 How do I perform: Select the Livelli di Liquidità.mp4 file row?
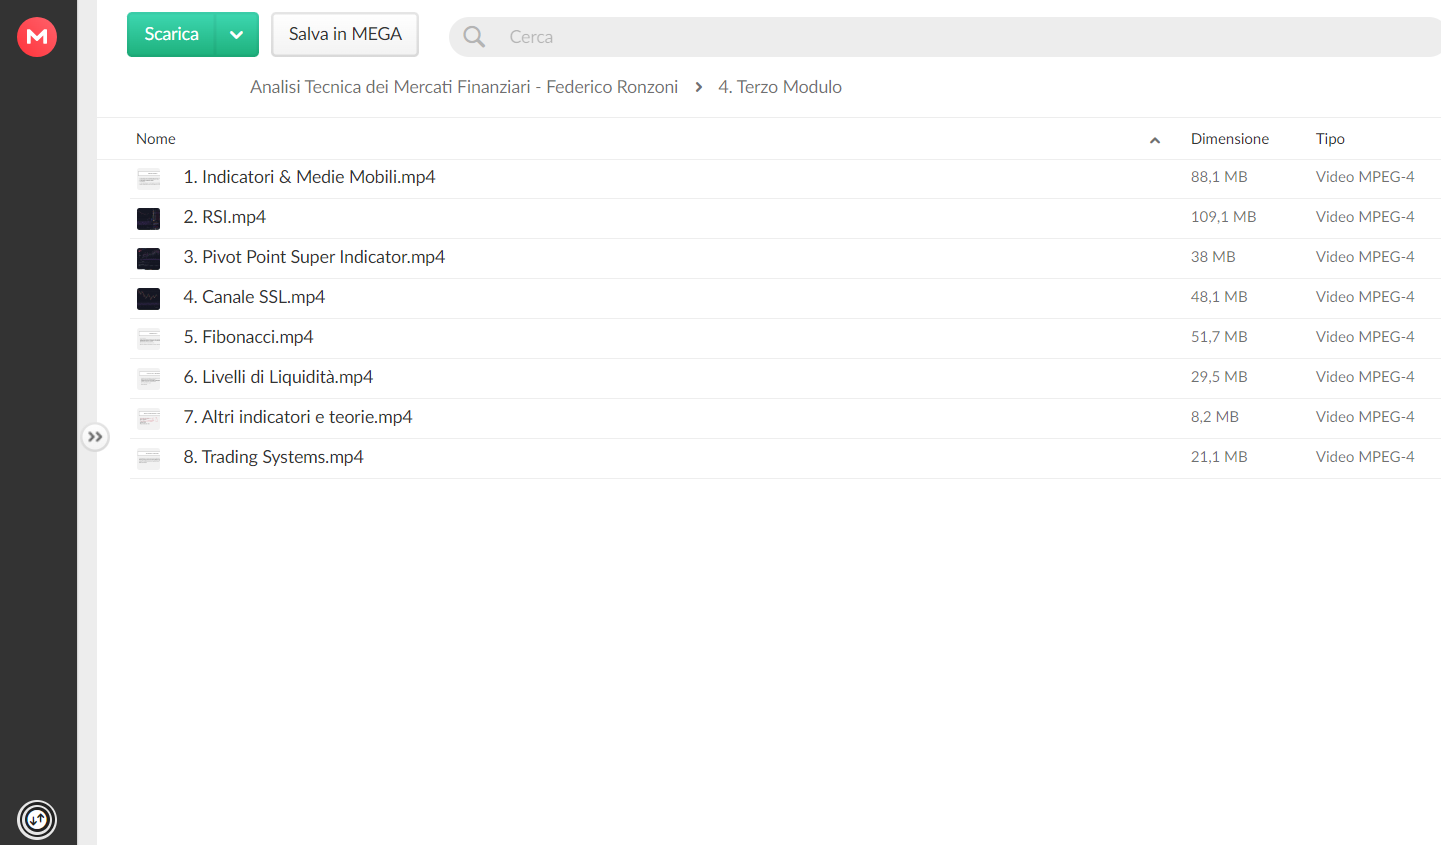pyautogui.click(x=784, y=378)
